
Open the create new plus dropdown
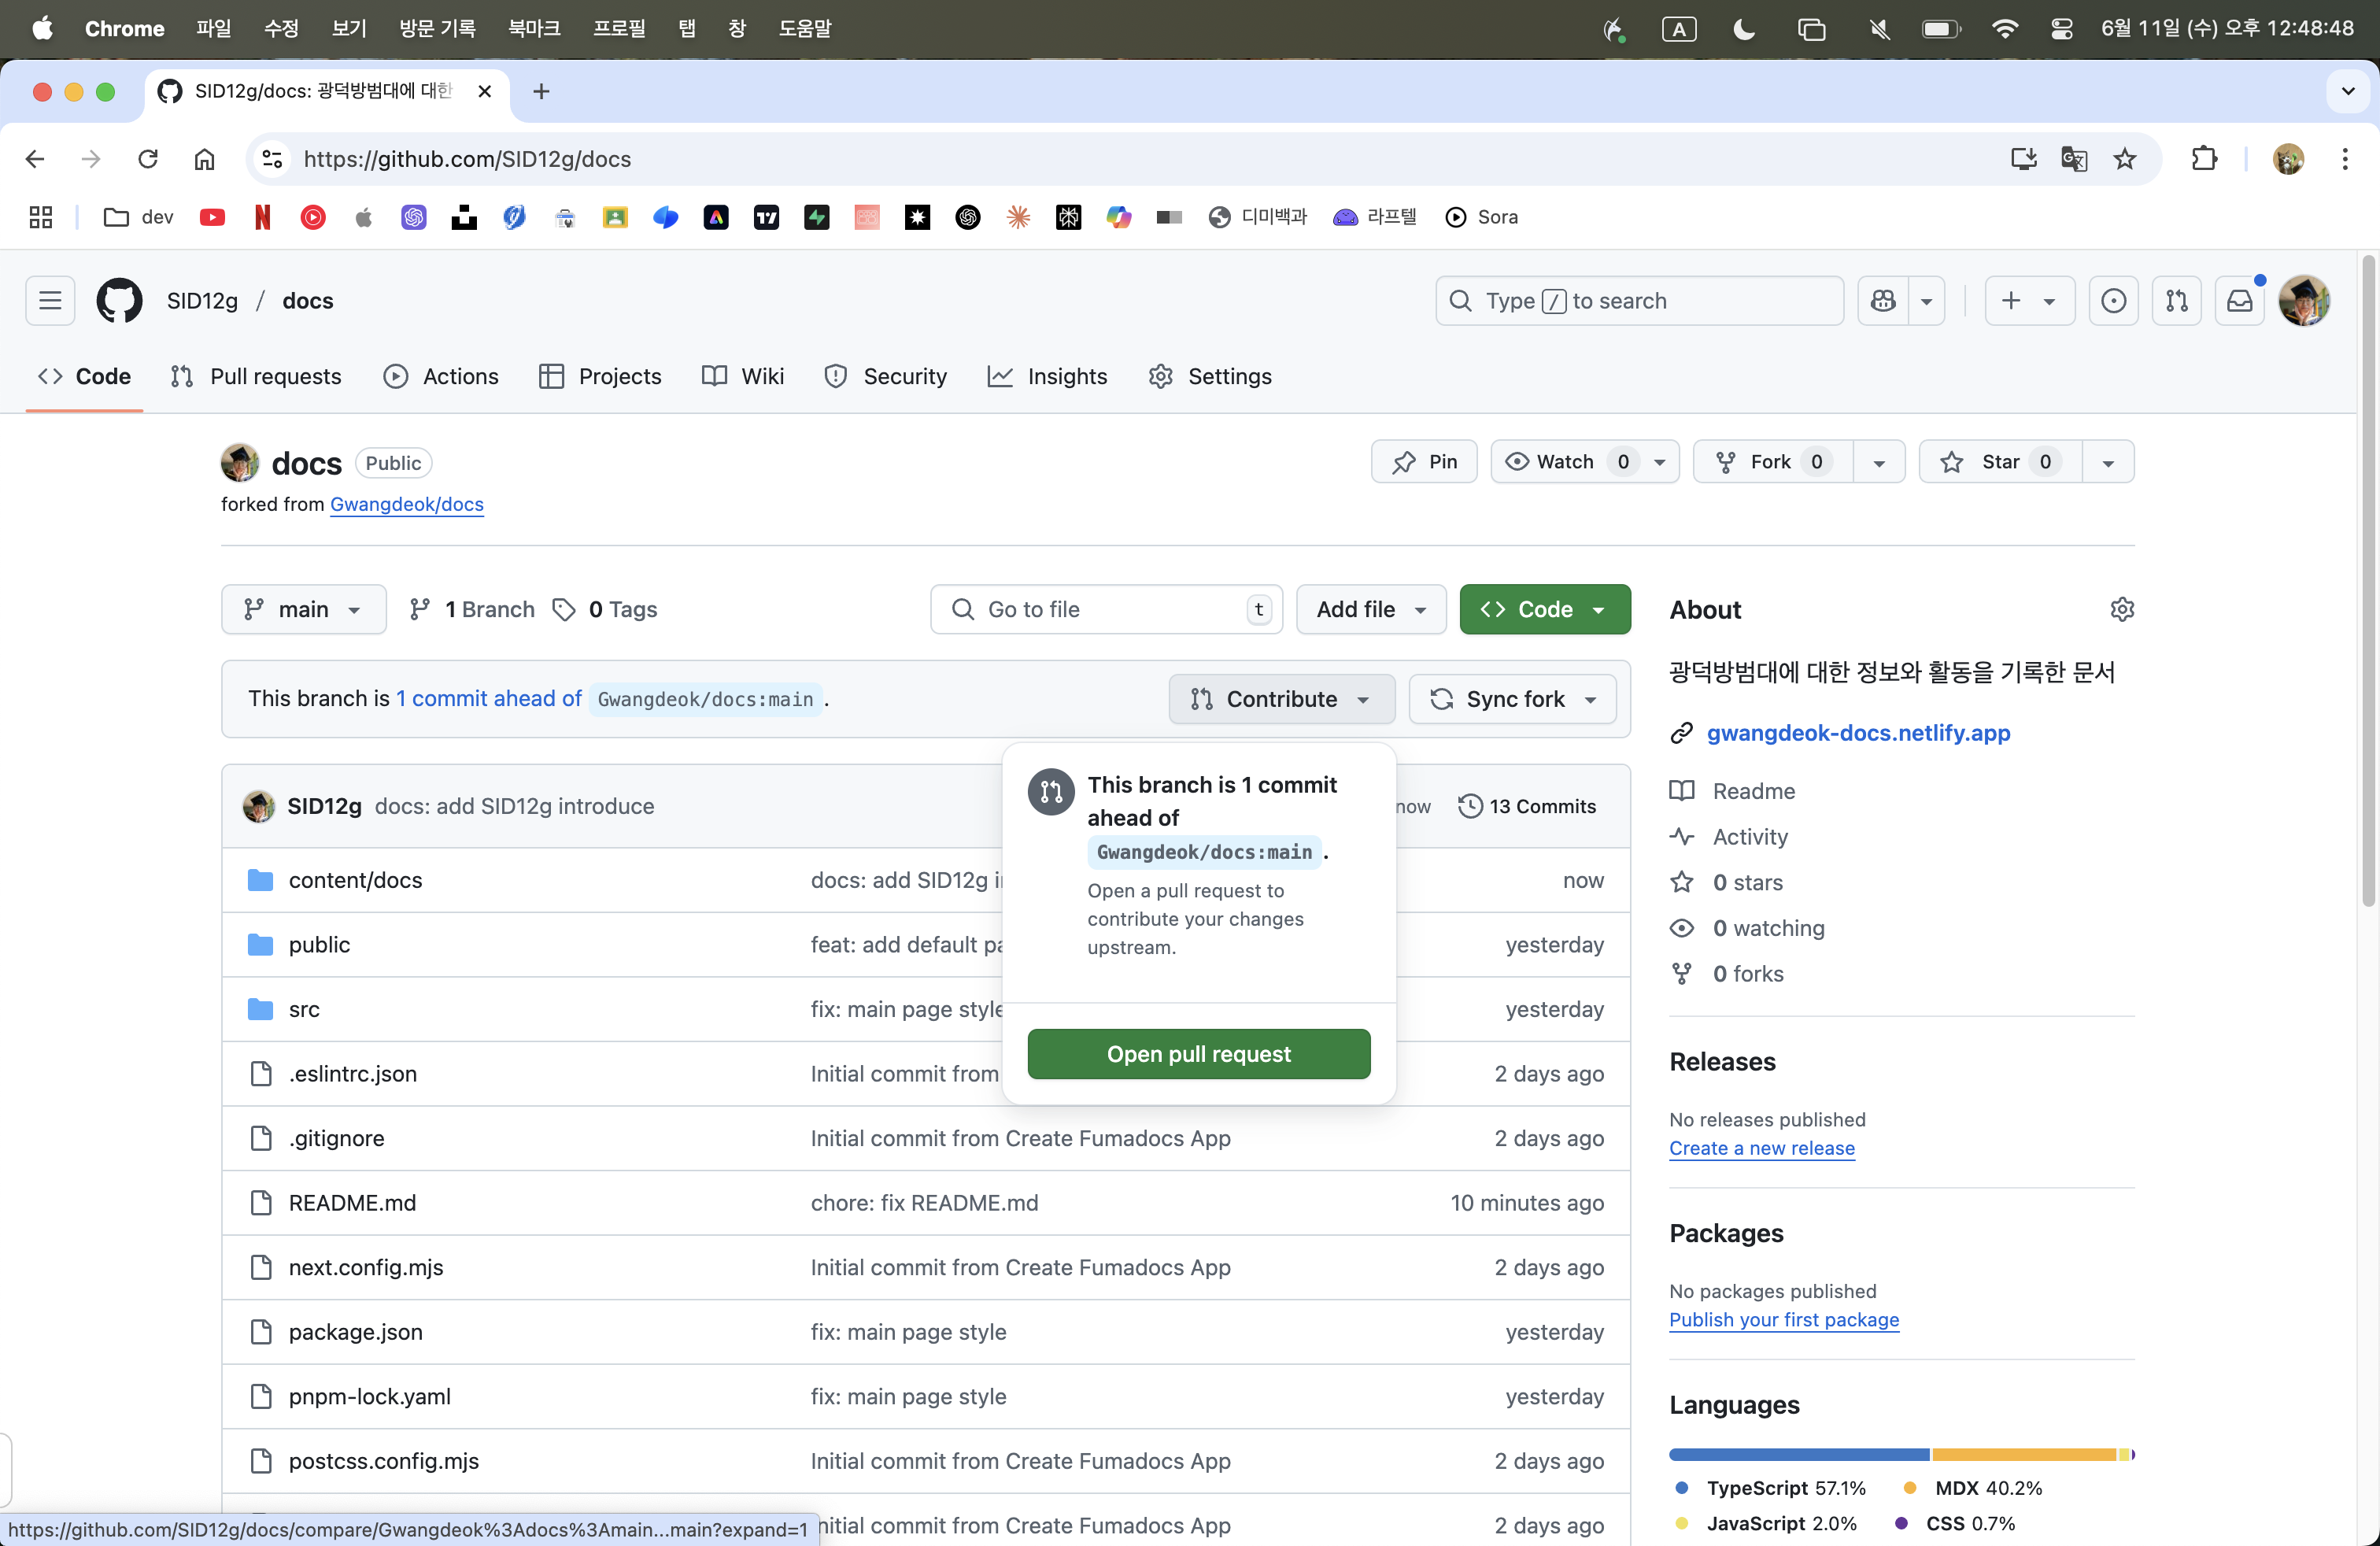[x=2029, y=300]
